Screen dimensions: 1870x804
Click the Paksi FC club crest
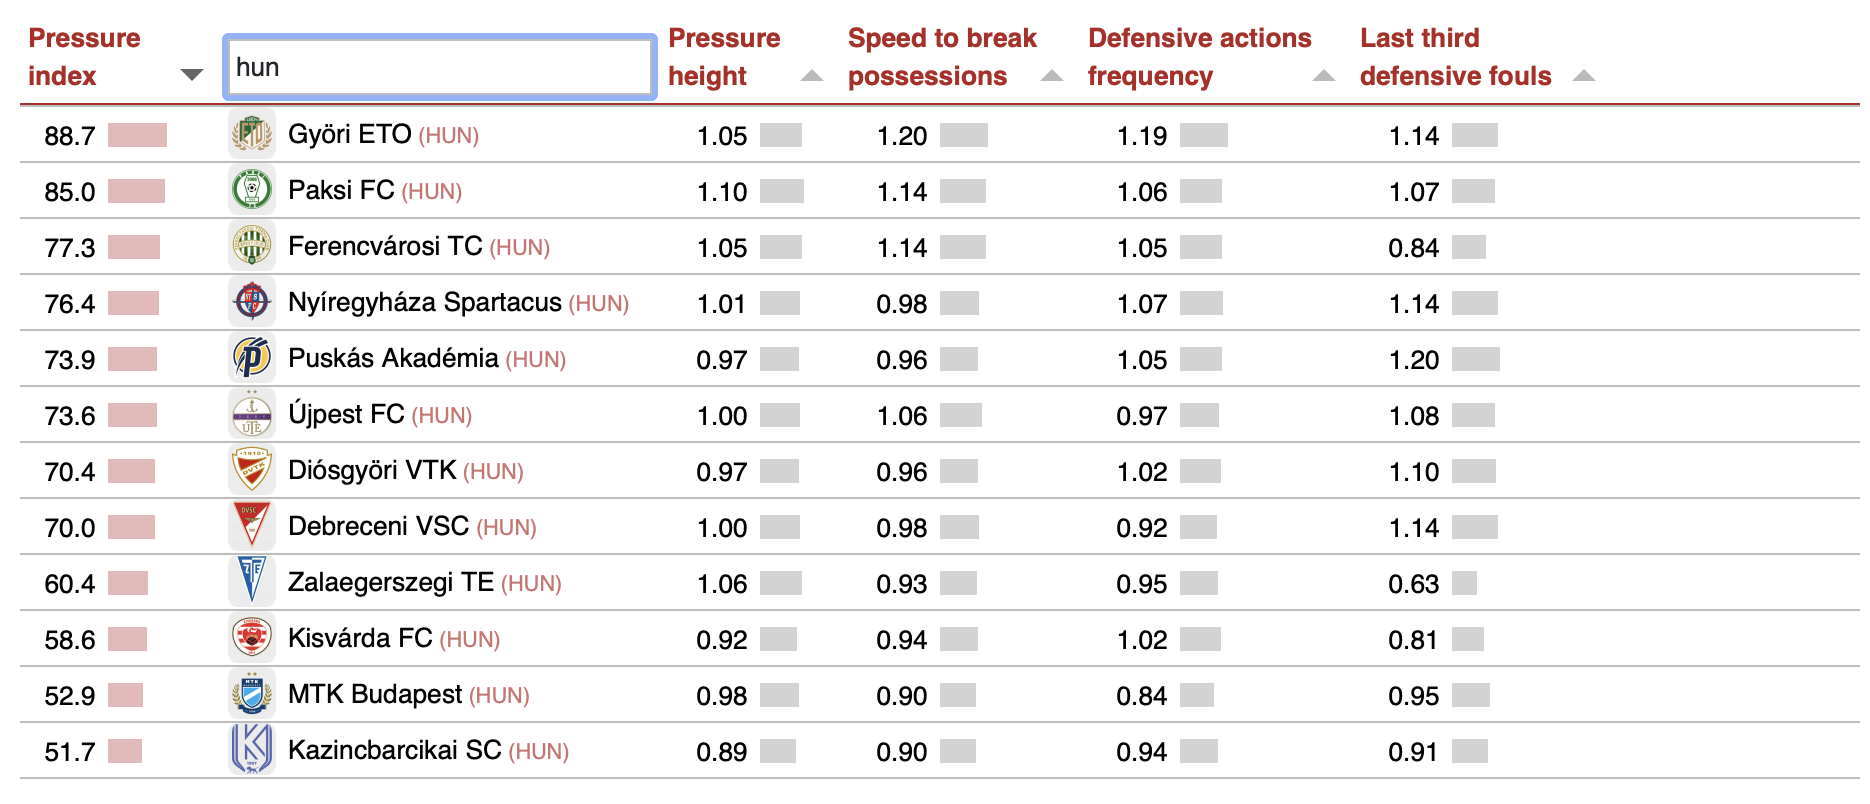[x=252, y=191]
